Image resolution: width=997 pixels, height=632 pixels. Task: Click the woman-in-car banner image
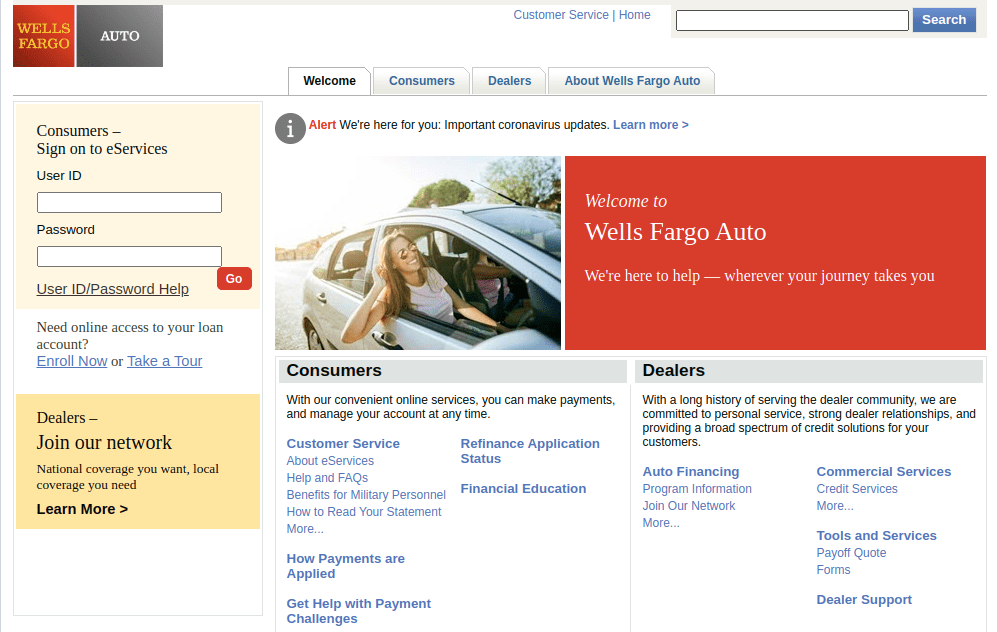pyautogui.click(x=418, y=253)
